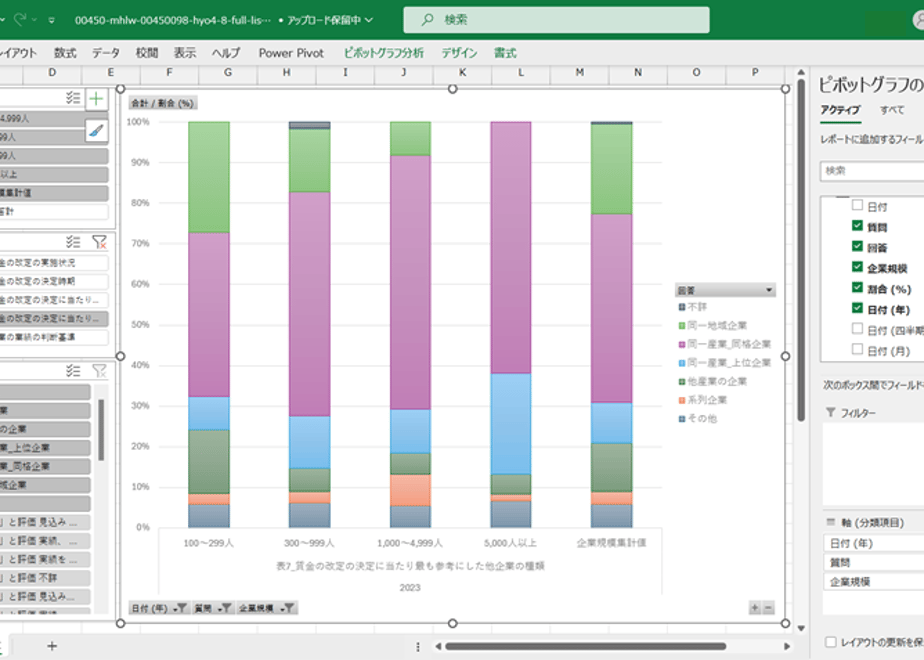Click the field list 検索 box
This screenshot has height=660, width=924.
872,171
